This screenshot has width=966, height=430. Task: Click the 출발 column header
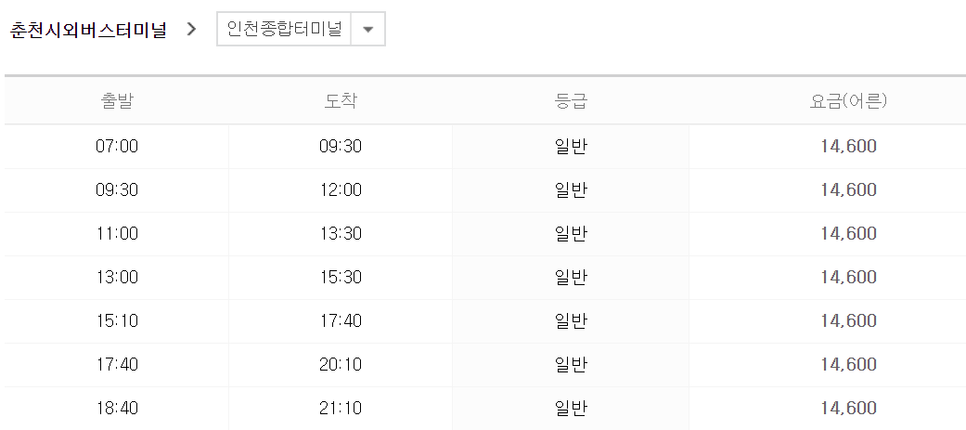click(116, 102)
